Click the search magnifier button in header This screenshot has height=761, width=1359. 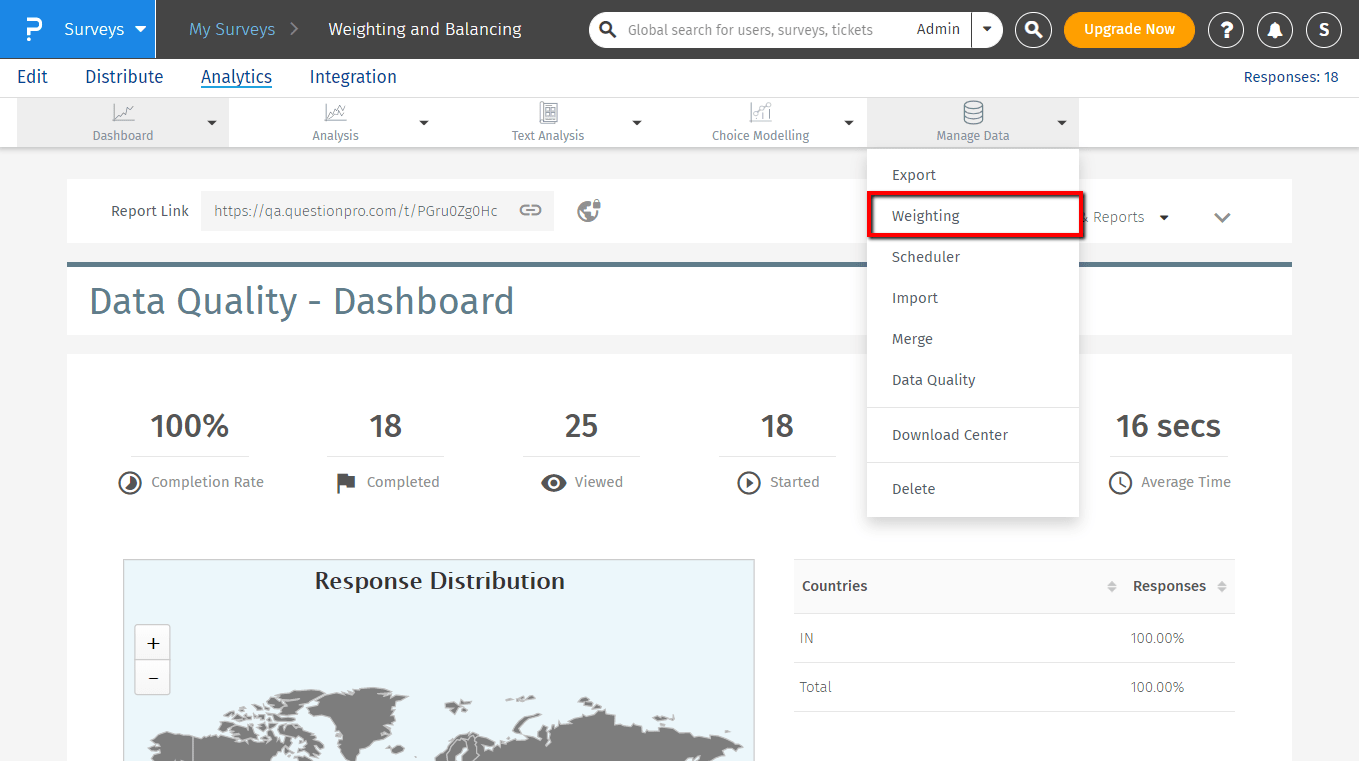pos(1033,30)
